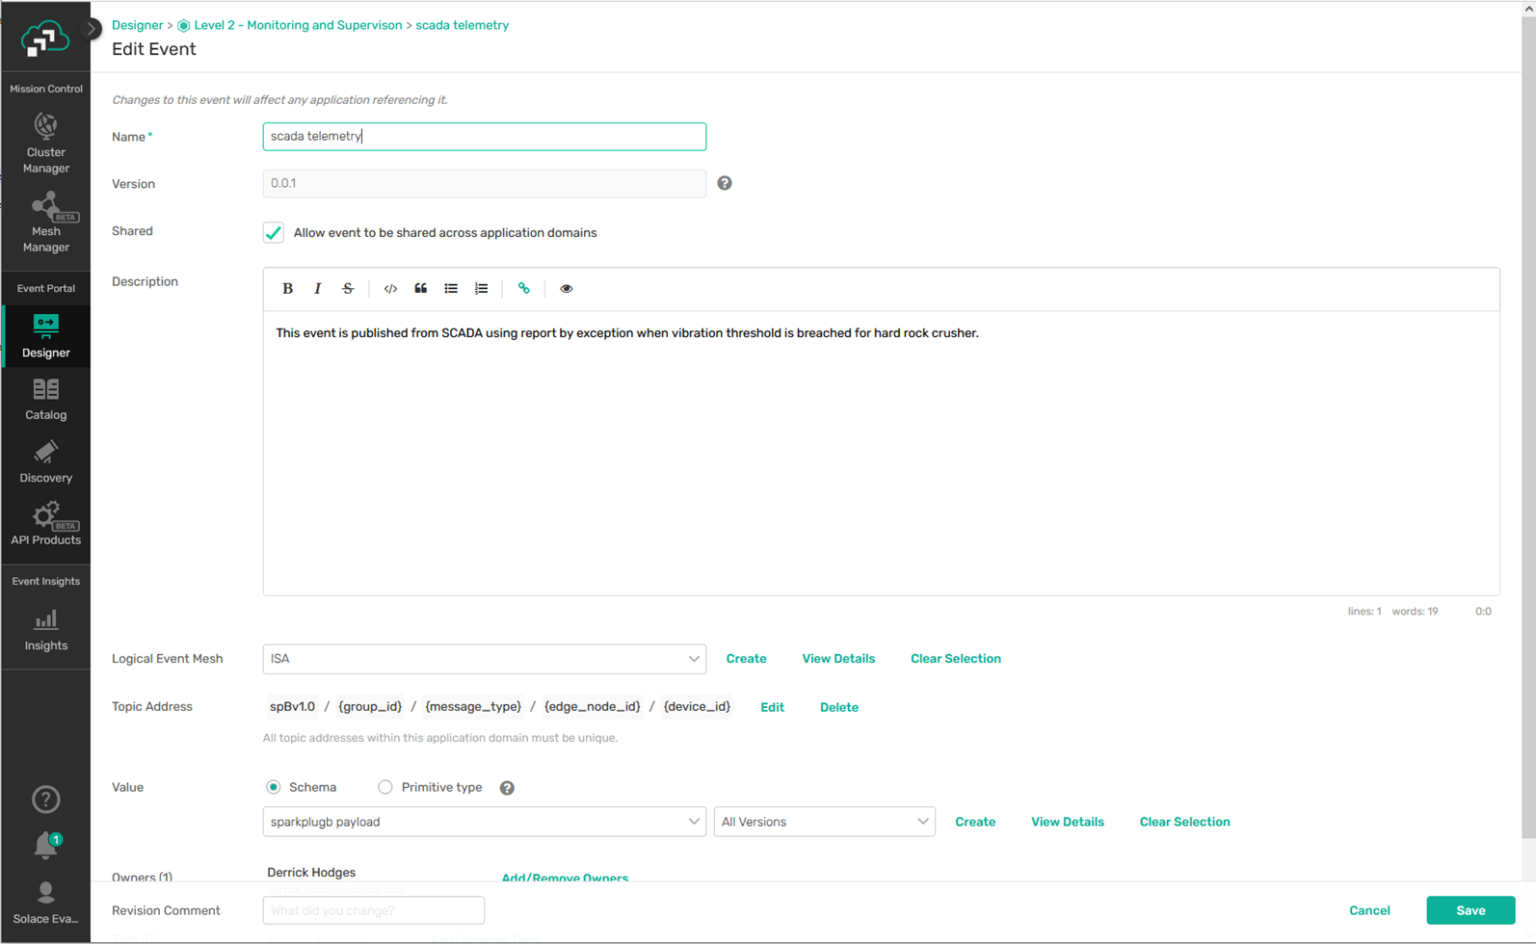Click the help icon beside Version

click(725, 183)
